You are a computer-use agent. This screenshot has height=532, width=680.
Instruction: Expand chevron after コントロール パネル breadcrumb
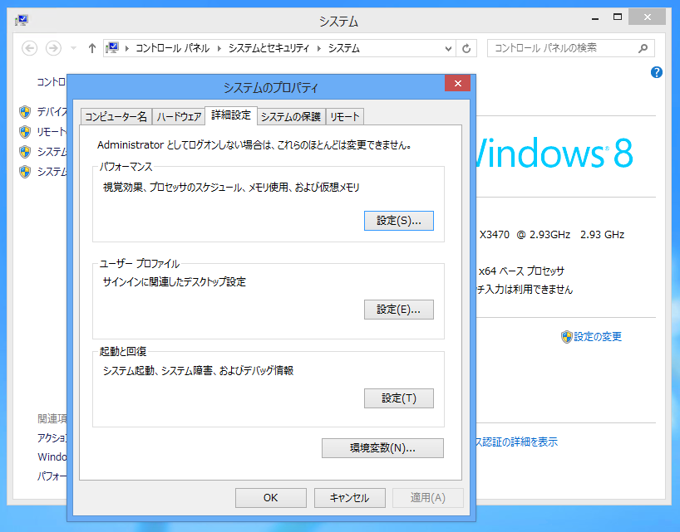coord(219,49)
